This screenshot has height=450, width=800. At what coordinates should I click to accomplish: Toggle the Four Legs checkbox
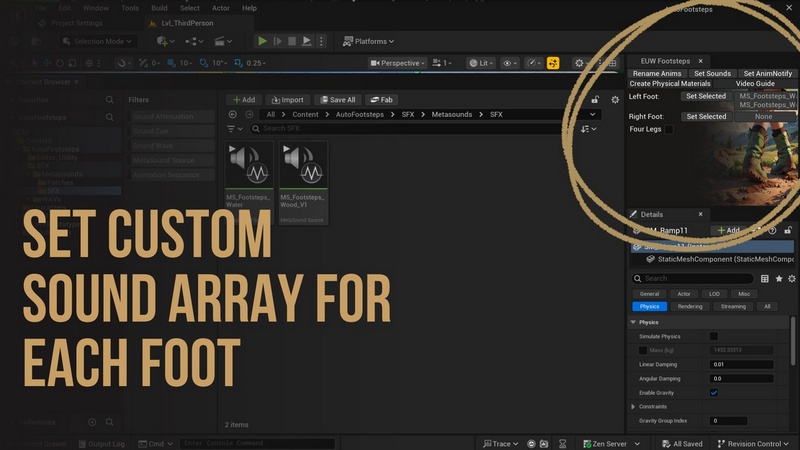(x=670, y=129)
